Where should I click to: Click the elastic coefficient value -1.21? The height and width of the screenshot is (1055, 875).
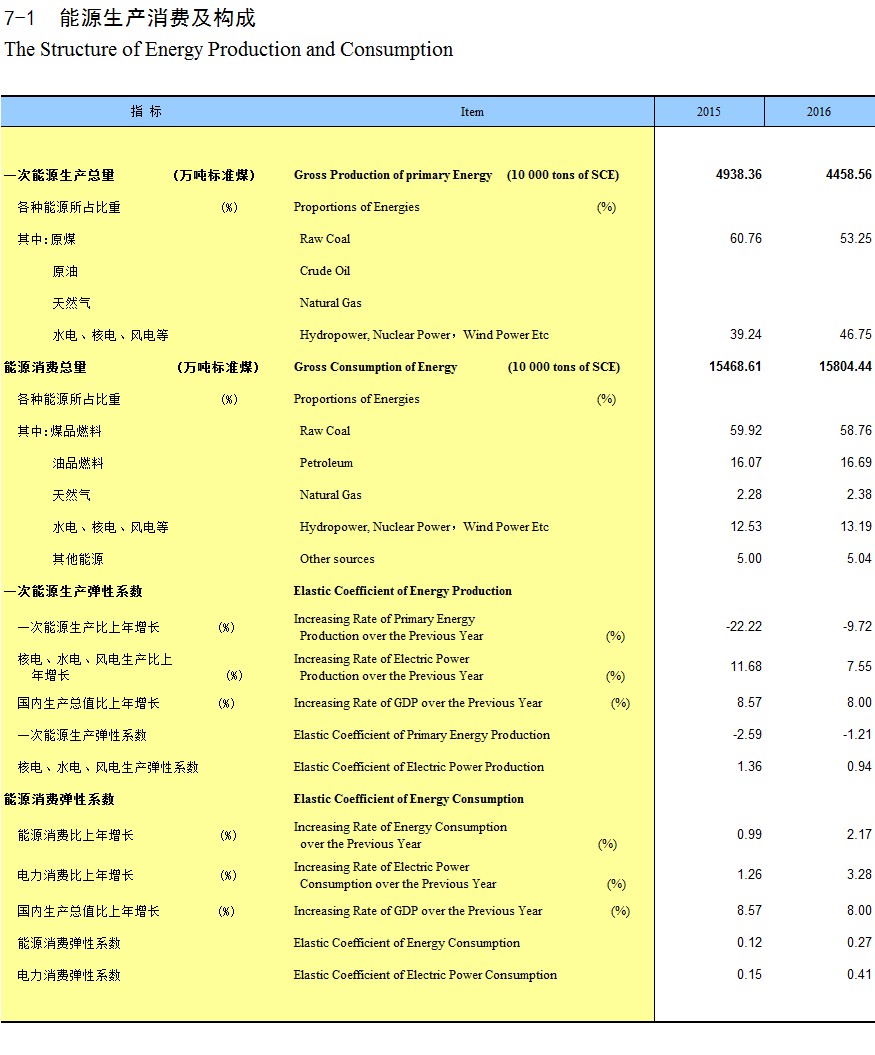click(857, 734)
